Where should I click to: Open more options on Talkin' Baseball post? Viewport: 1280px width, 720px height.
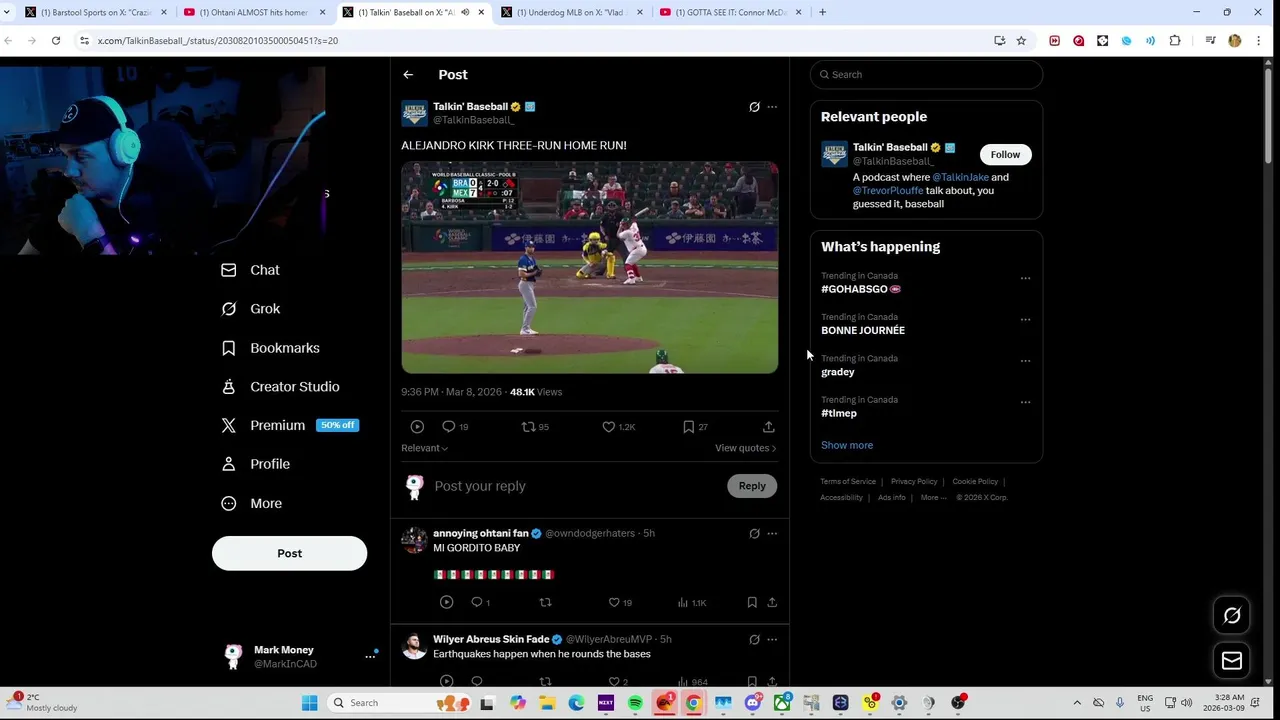(x=772, y=107)
